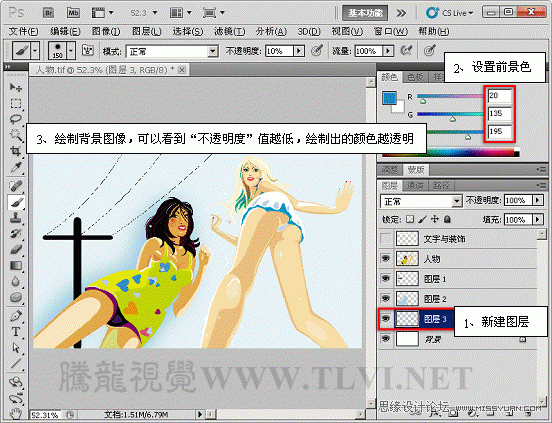Image resolution: width=552 pixels, height=423 pixels.
Task: Hide the 图层 2 layer
Action: 386,299
